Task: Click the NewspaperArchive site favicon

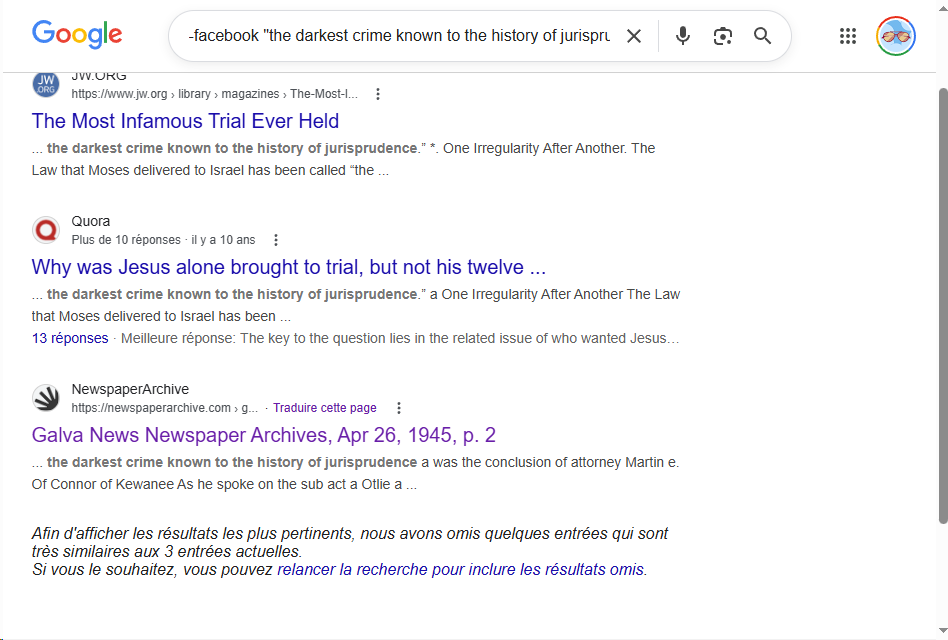Action: tap(46, 398)
